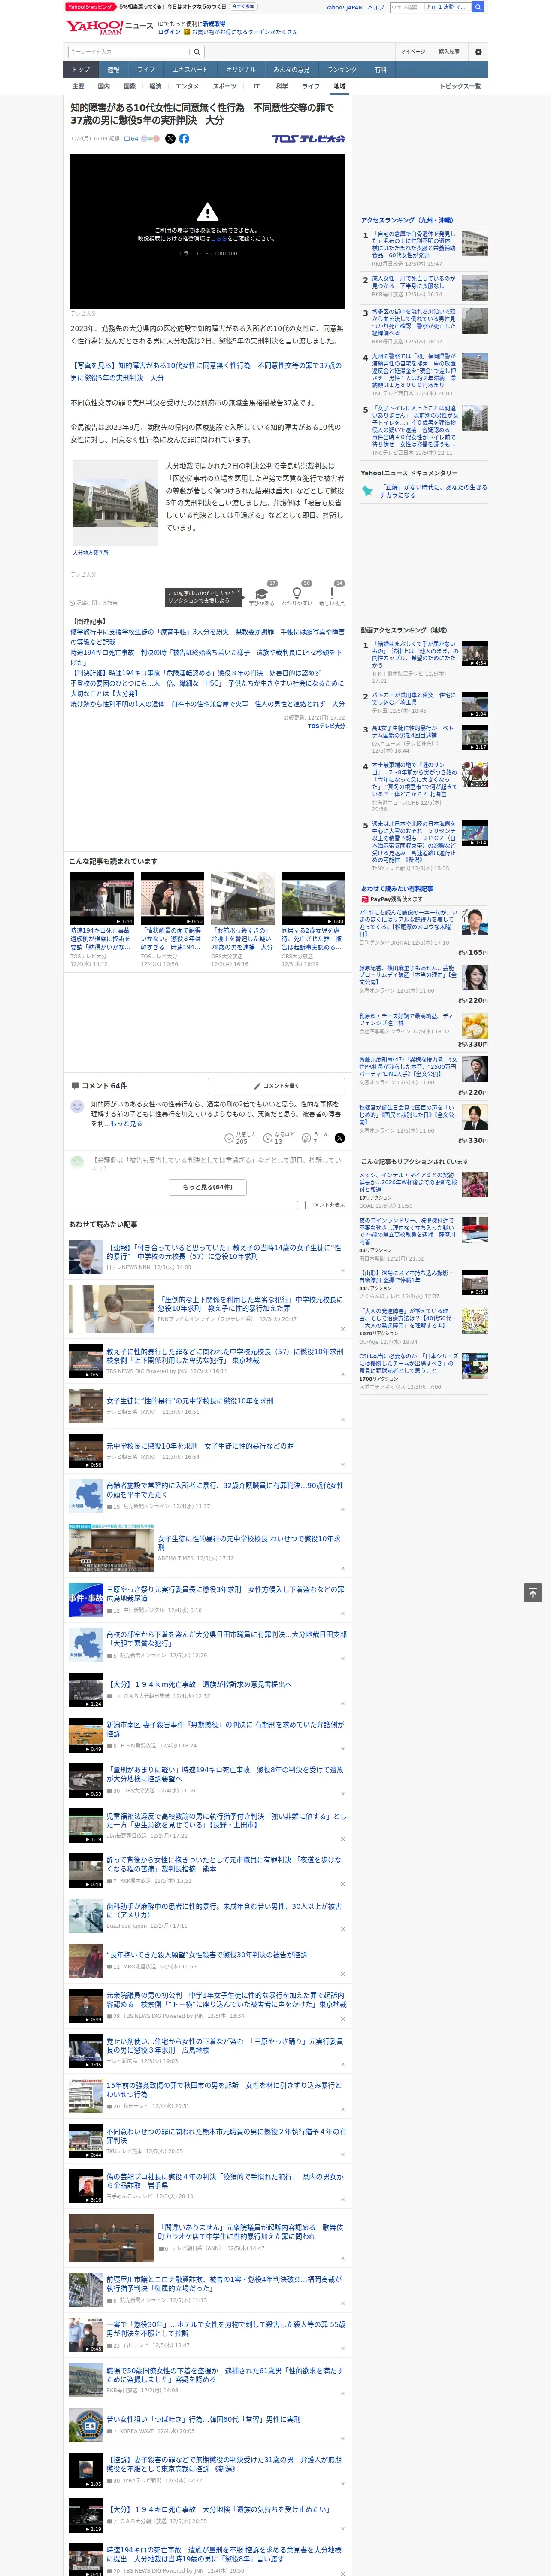Viewport: 551px width, 2576px height.
Task: Open related video thumbnail with 1:44 duration
Action: pos(102,898)
